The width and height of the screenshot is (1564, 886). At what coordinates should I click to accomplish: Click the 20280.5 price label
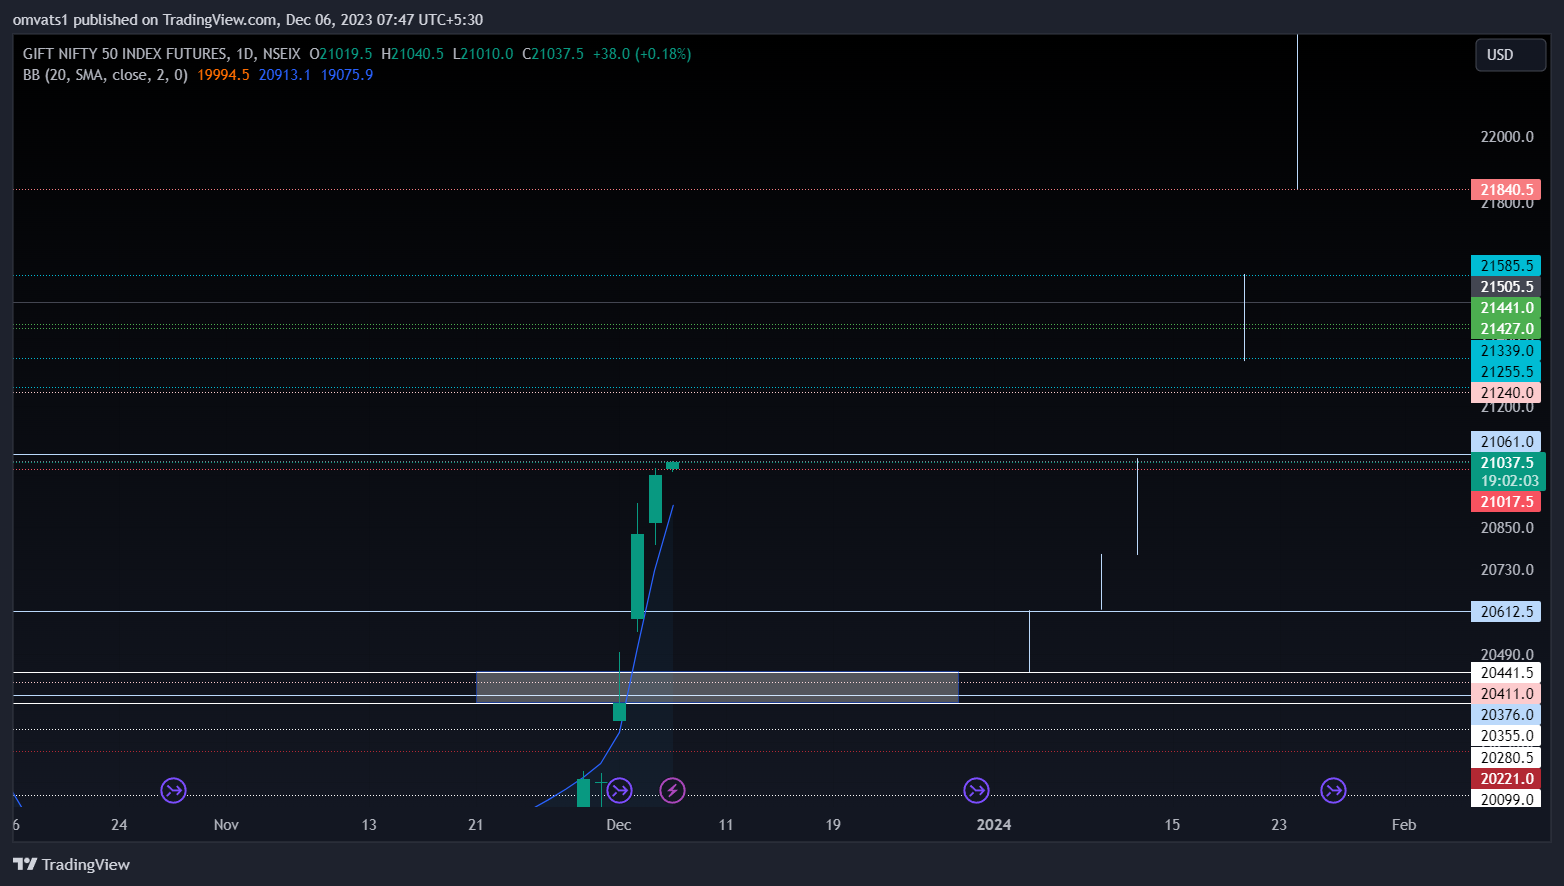point(1506,758)
